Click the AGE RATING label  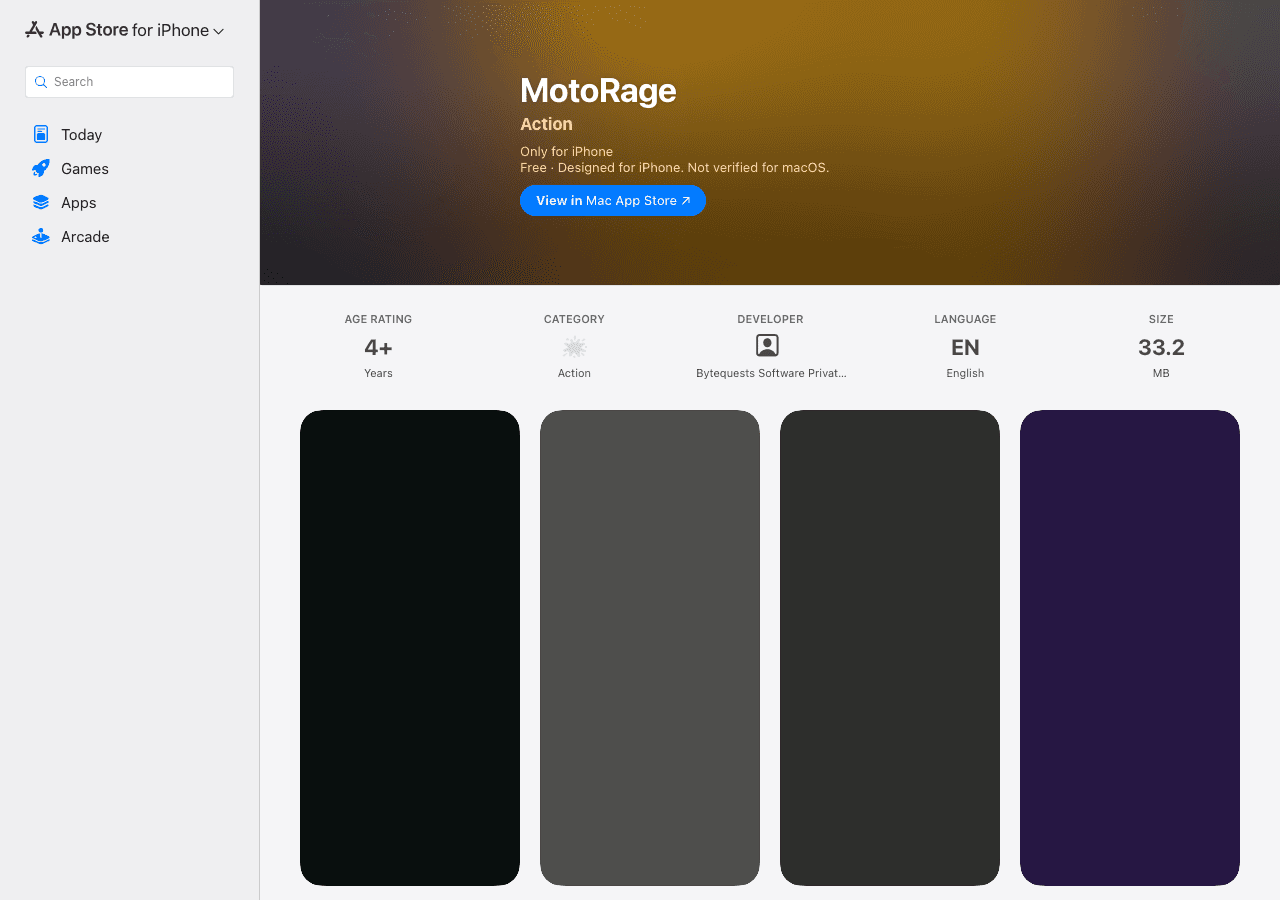click(378, 319)
